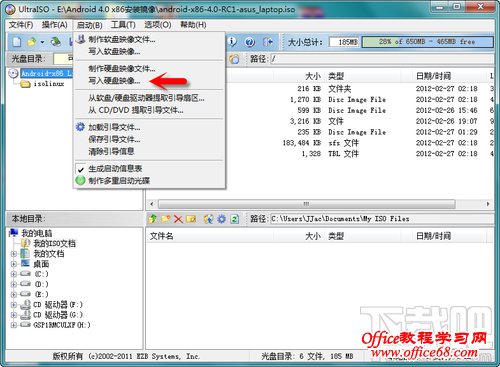The width and height of the screenshot is (500, 367).
Task: Click the scrollbar left arrow in upper pane
Action: pos(152,204)
